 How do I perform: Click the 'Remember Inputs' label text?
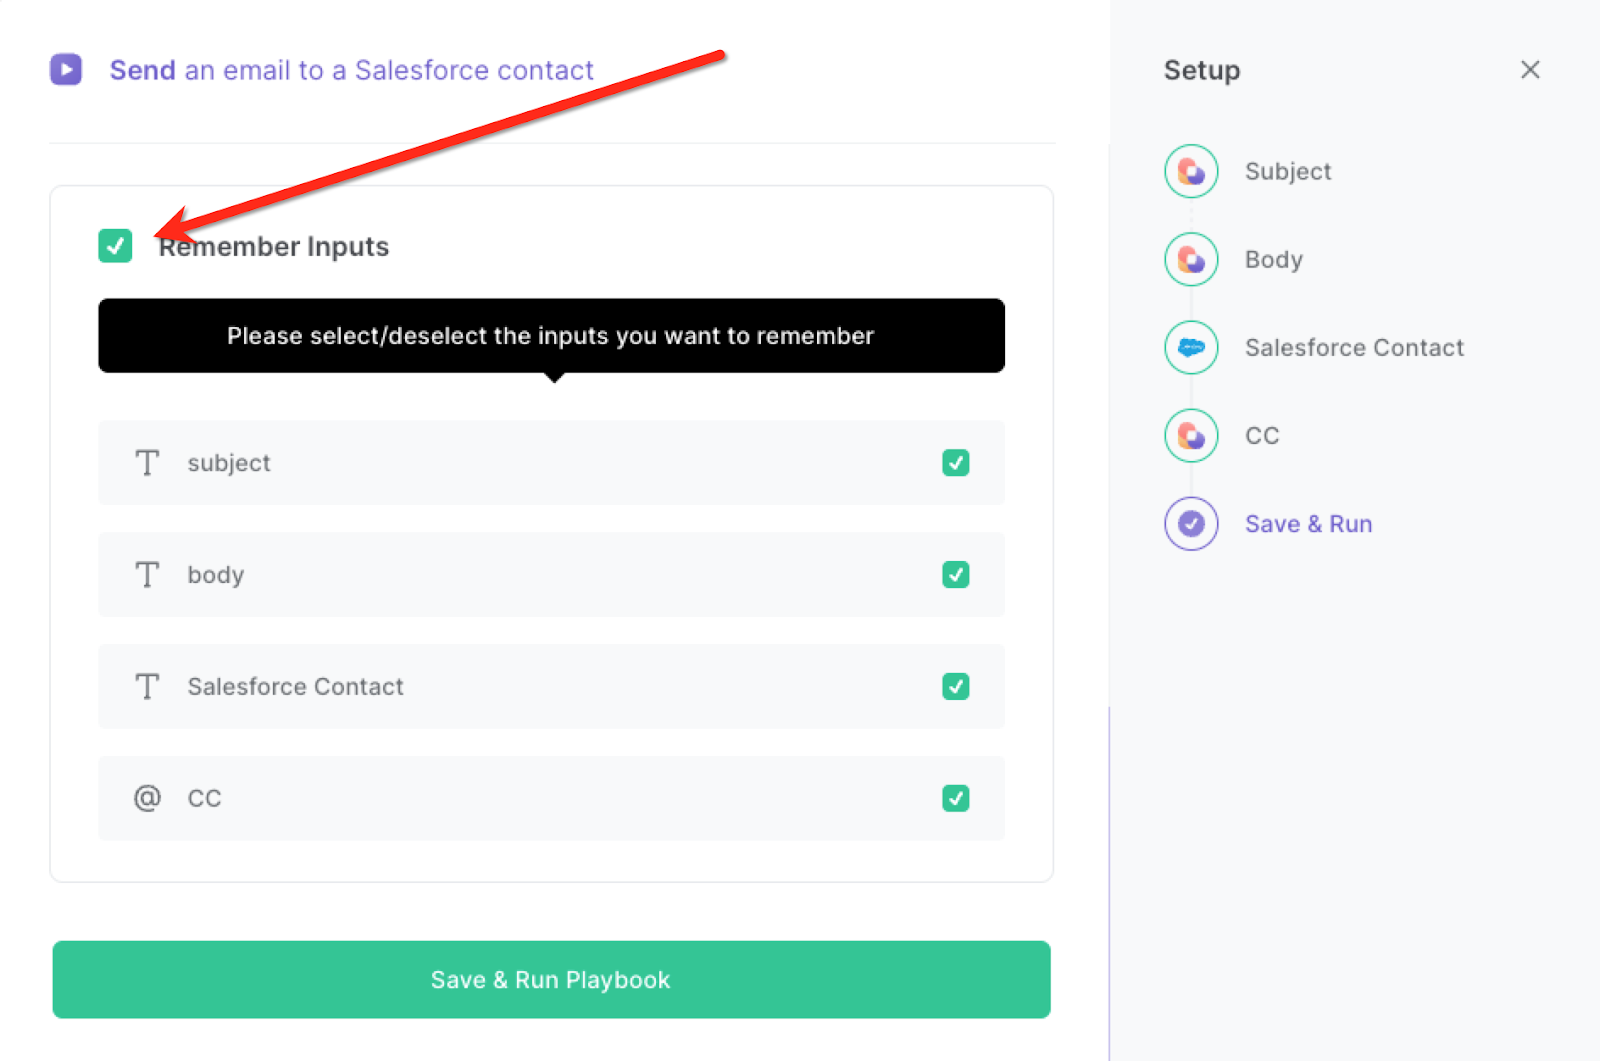point(273,247)
